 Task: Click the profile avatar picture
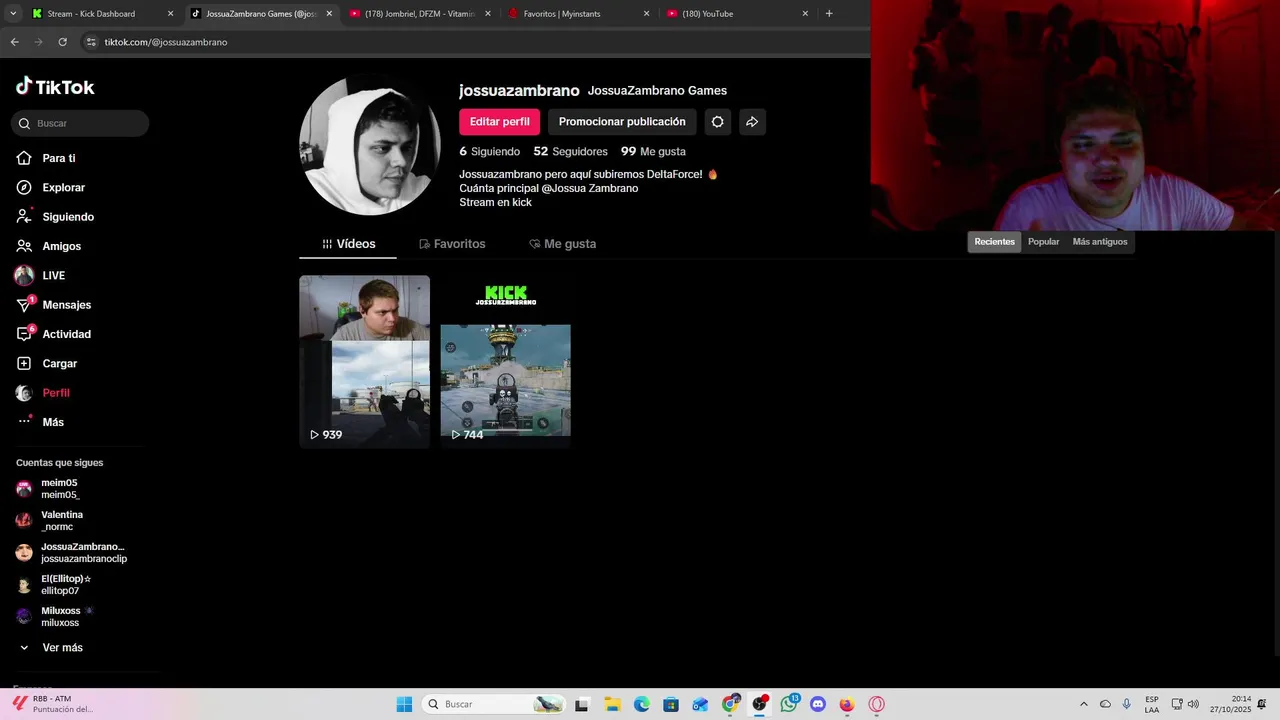pyautogui.click(x=370, y=145)
